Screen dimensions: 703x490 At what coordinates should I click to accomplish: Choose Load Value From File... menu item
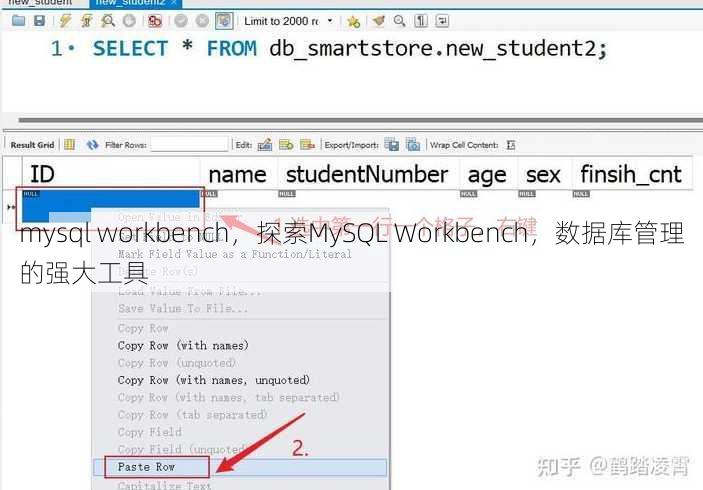(x=190, y=291)
